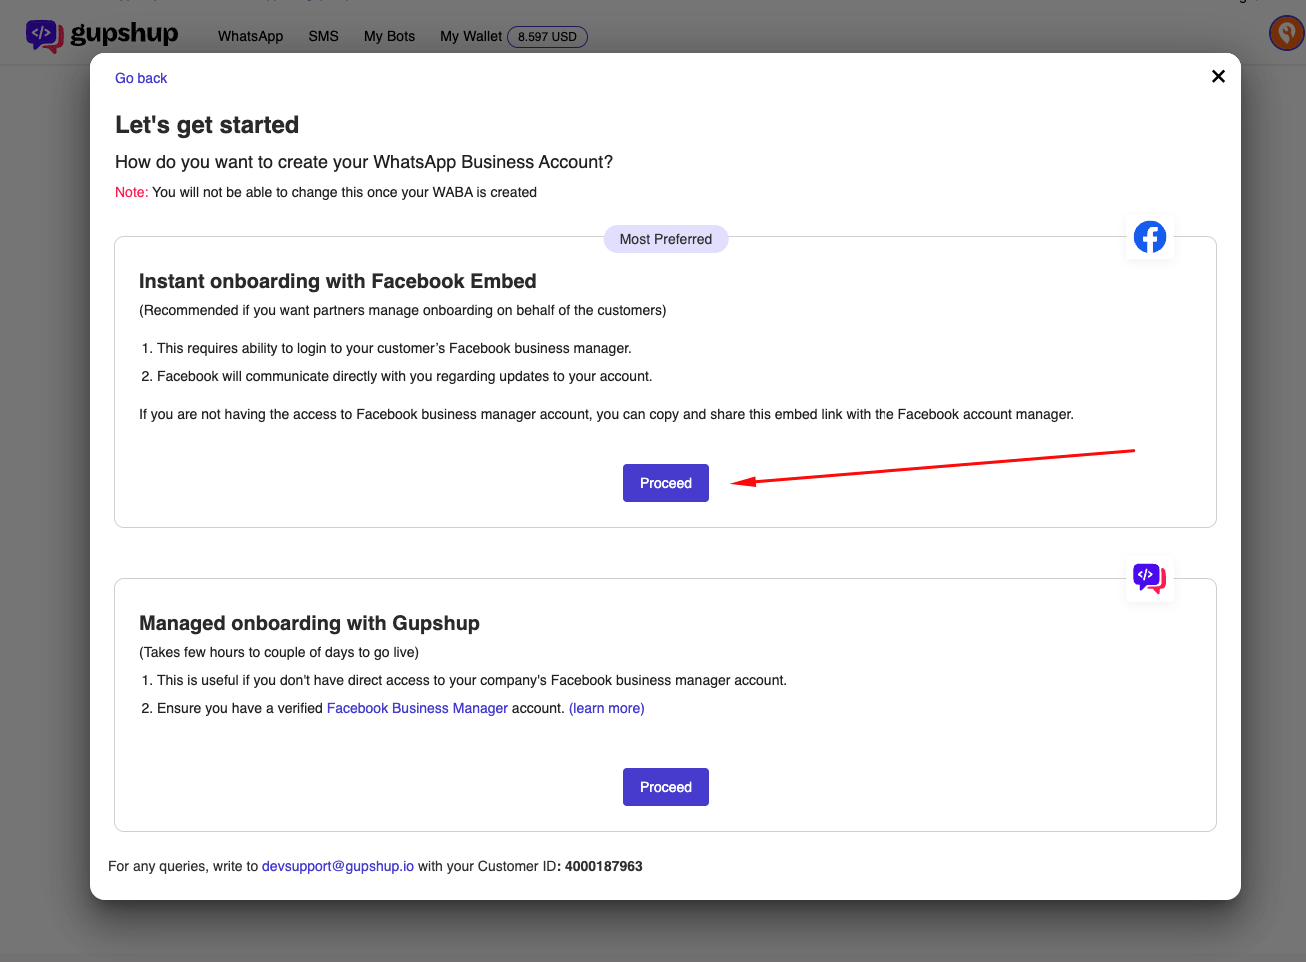1306x962 pixels.
Task: Click the Most Preferred badge
Action: tap(666, 239)
